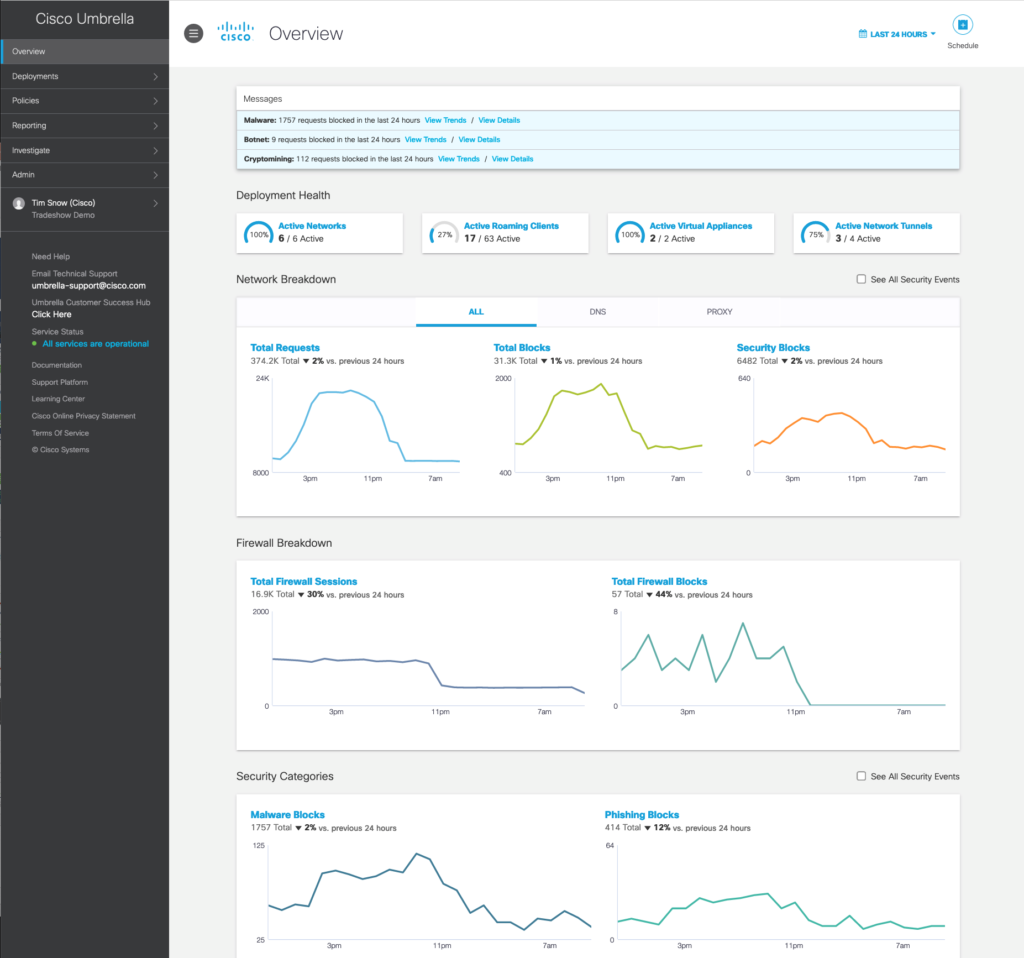Switch to the PROXY tab
1024x958 pixels.
coord(719,312)
